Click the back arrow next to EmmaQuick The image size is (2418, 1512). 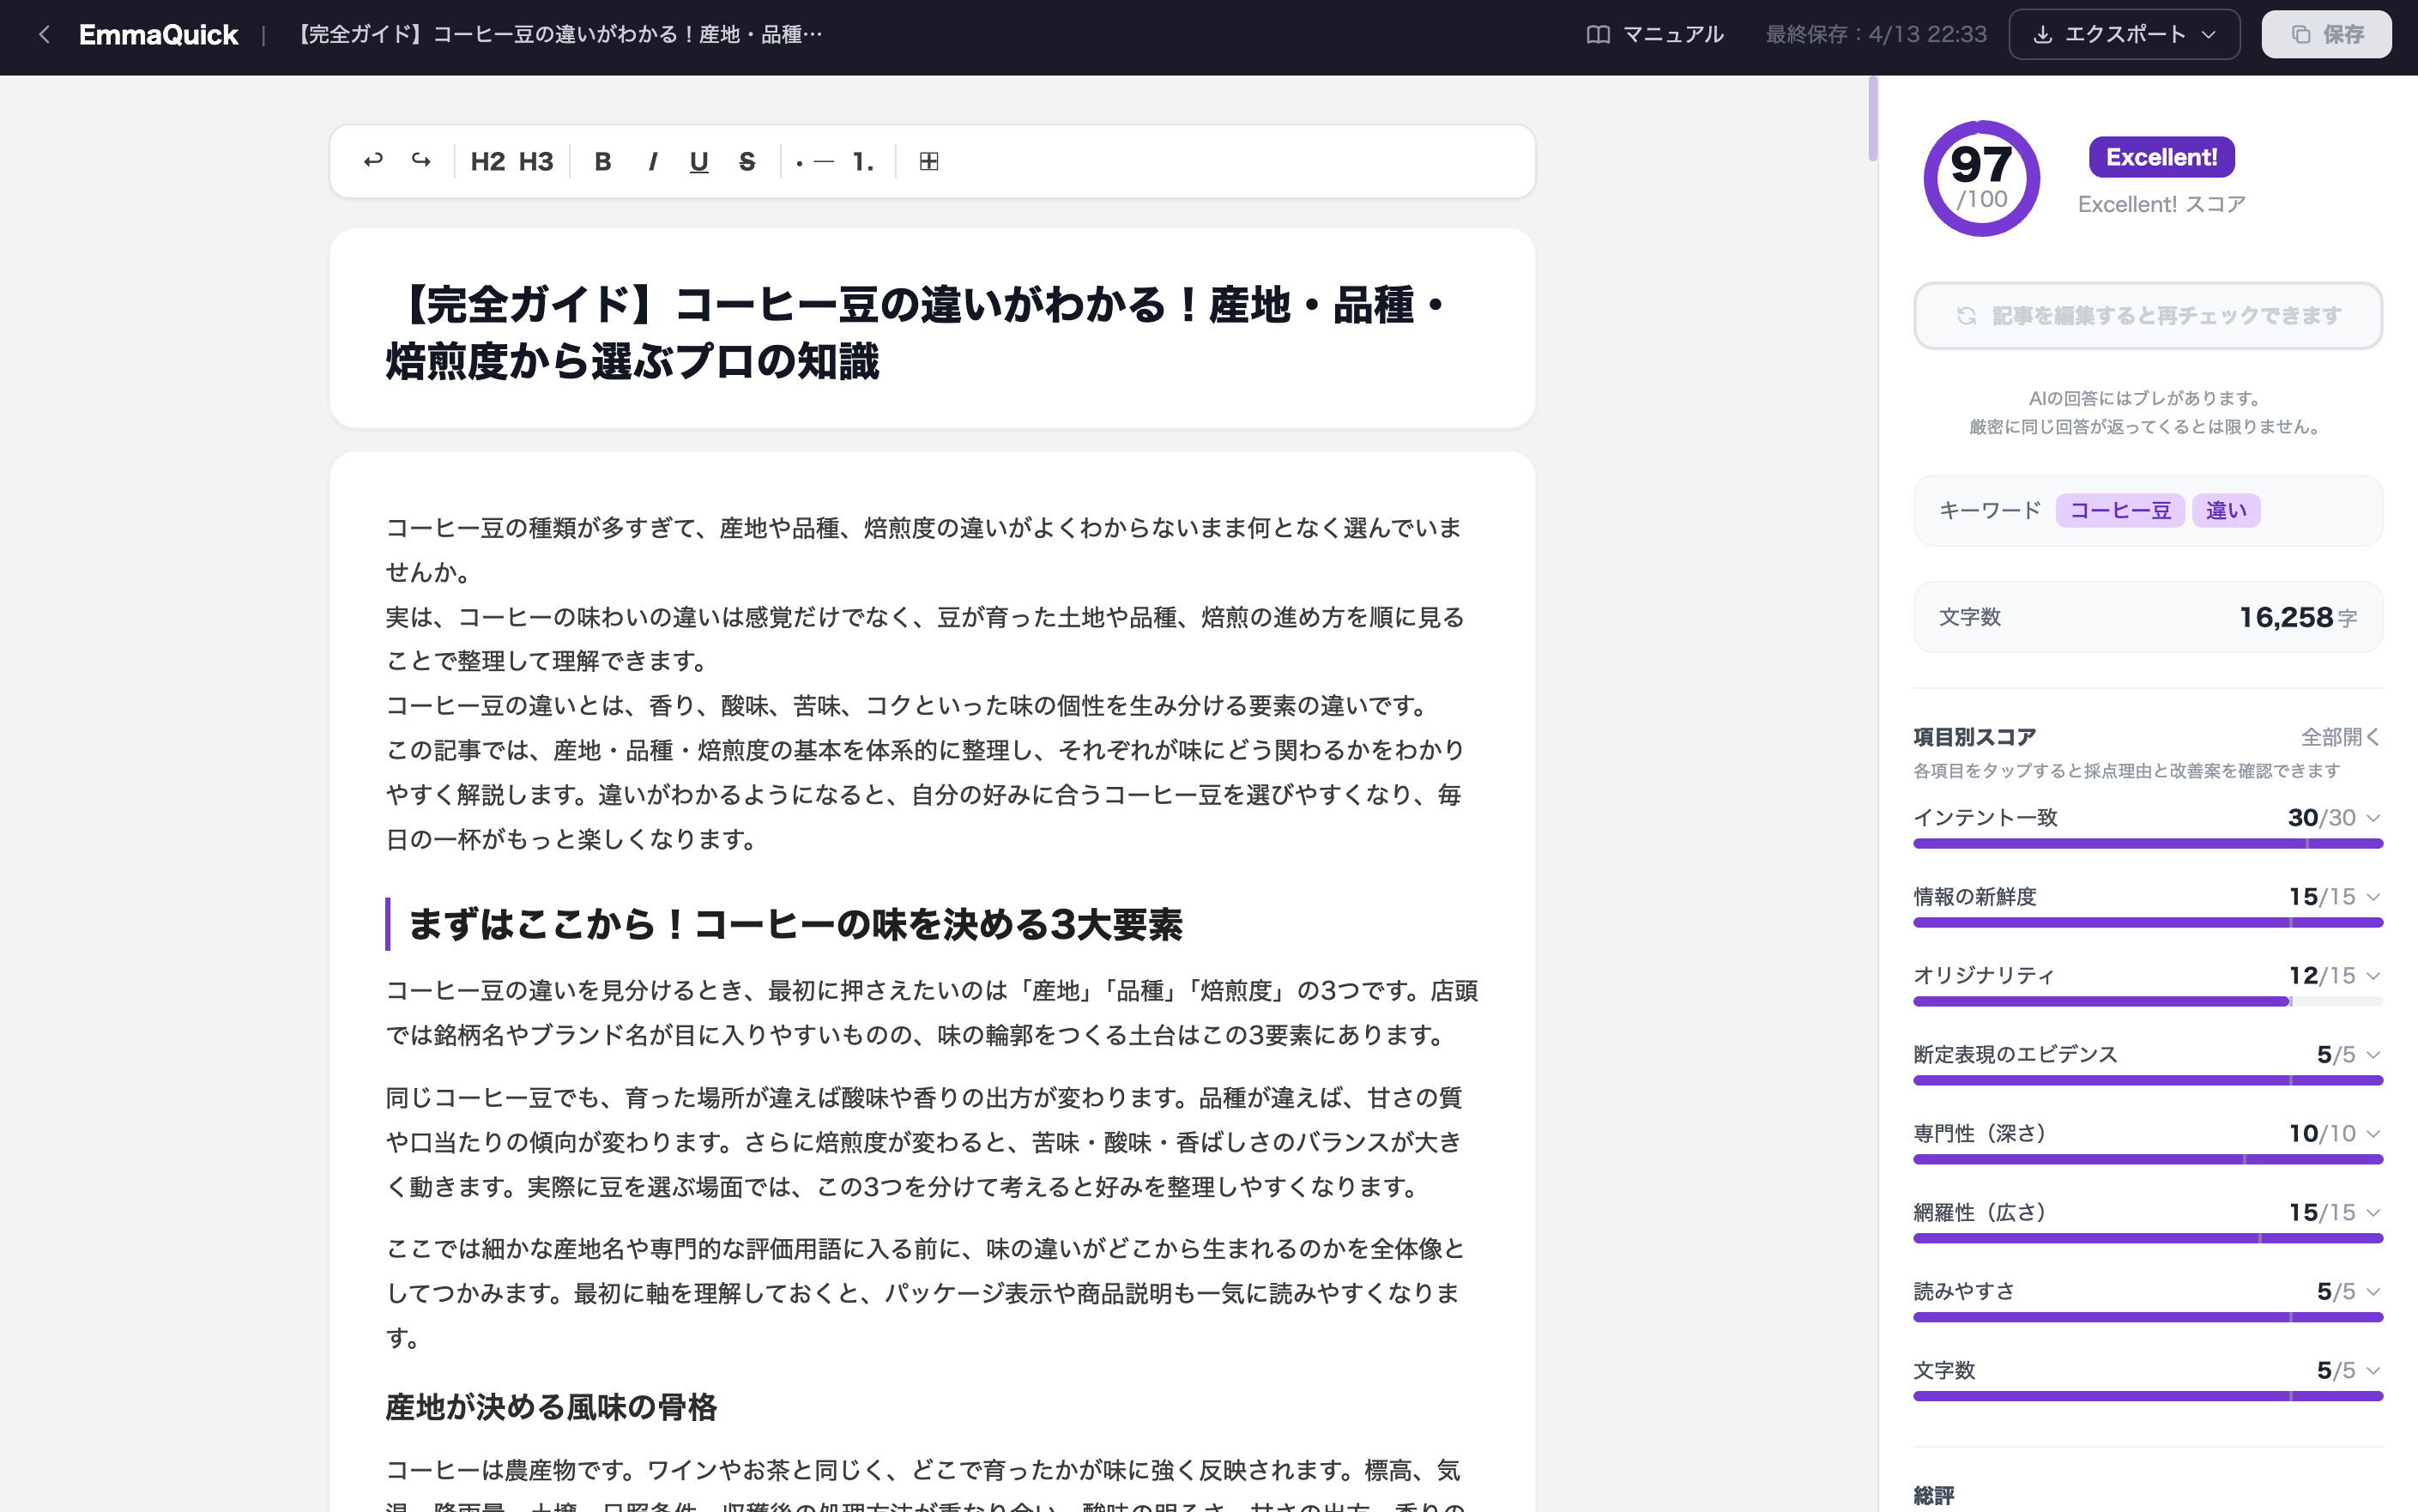tap(44, 33)
